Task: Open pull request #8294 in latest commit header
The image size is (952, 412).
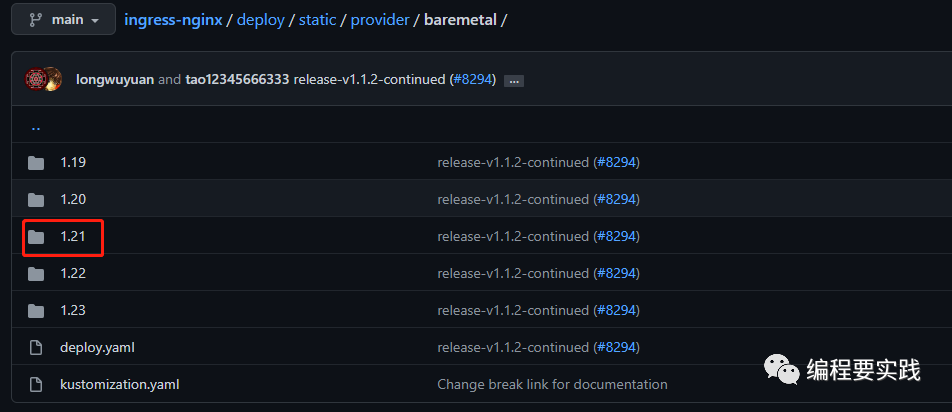Action: [472, 79]
